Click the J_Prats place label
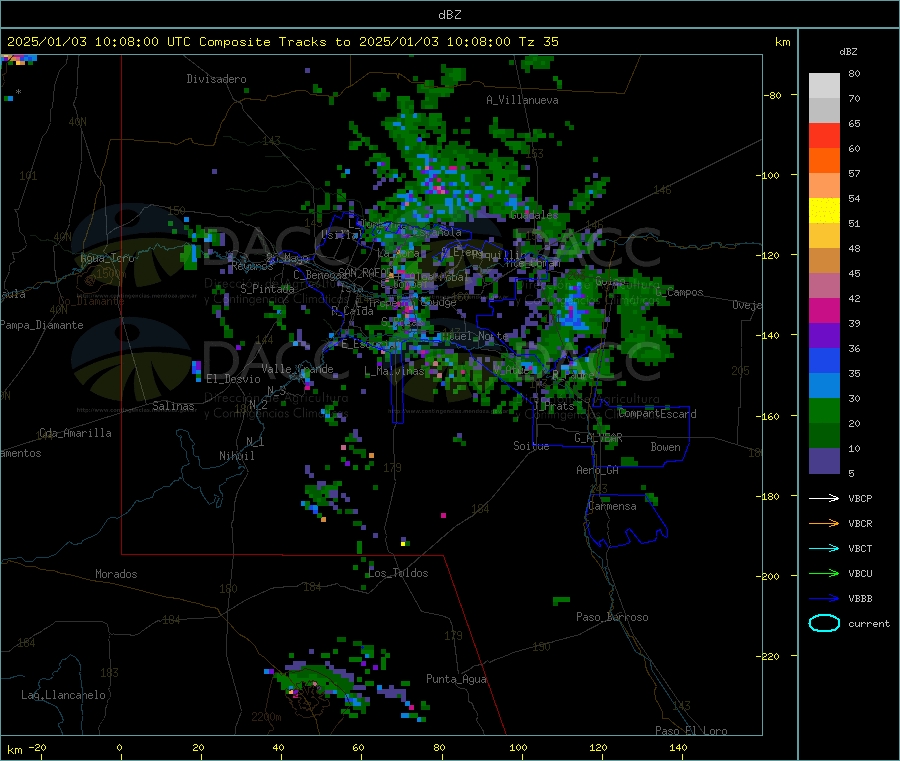The height and width of the screenshot is (761, 900). tap(554, 406)
